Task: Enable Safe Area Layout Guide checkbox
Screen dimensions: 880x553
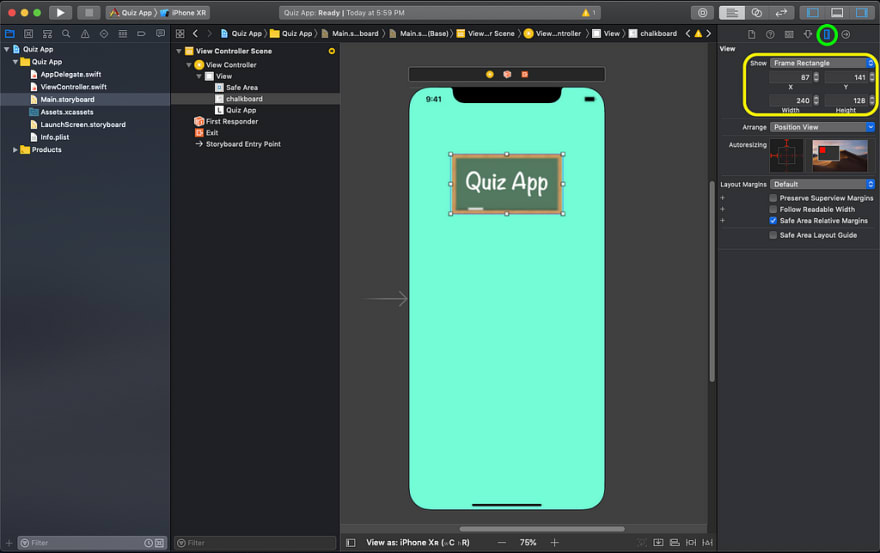Action: click(x=773, y=235)
